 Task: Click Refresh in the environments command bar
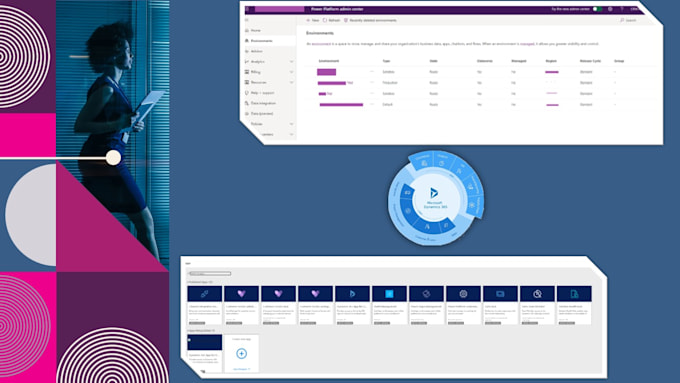pos(331,20)
